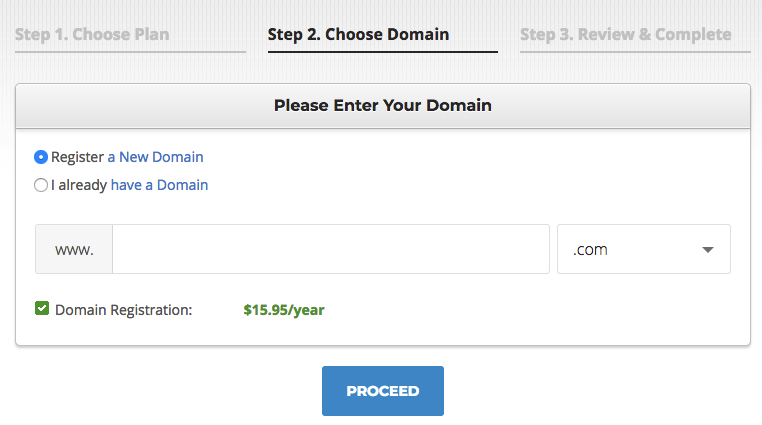Open the blue "a New Domain" link
This screenshot has height=425, width=762.
[156, 157]
